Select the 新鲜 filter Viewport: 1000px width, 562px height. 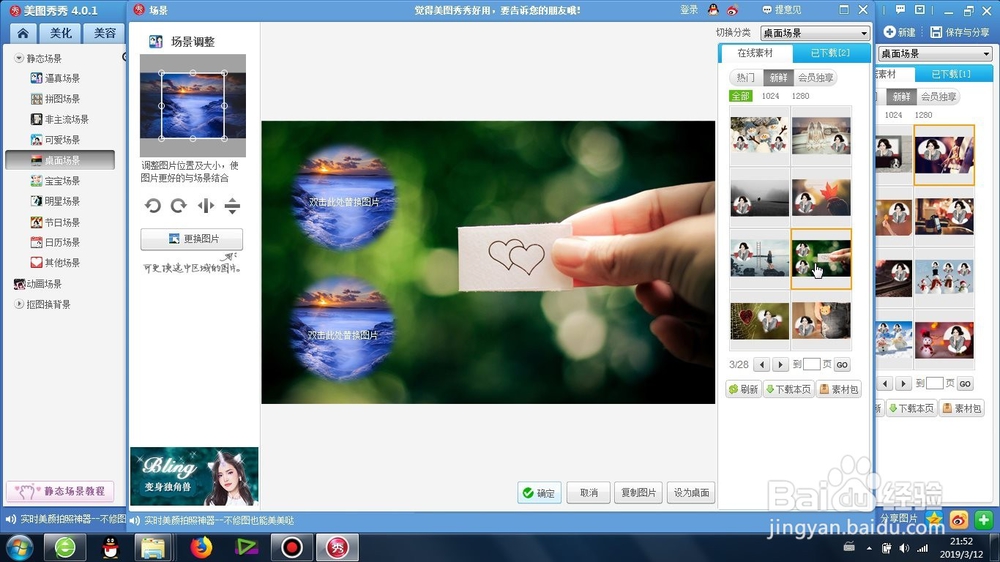[x=779, y=78]
